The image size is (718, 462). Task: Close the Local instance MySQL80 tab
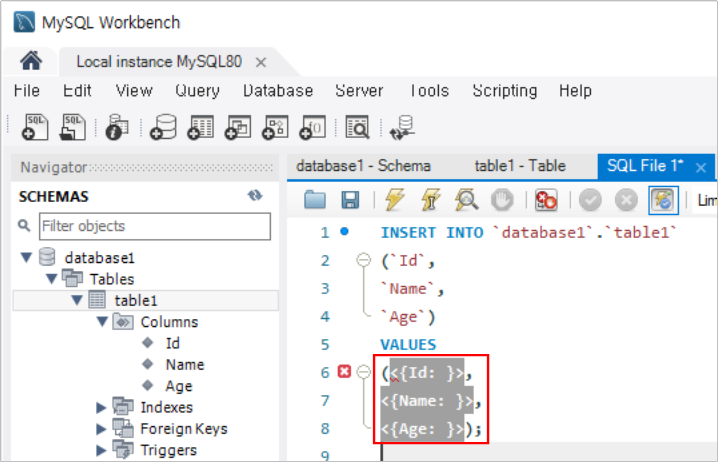point(261,62)
